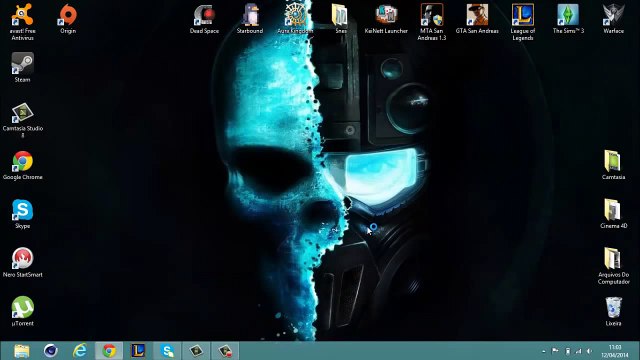Image resolution: width=640 pixels, height=360 pixels.
Task: Select MTA San Andreas 1.3 shortcut
Action: tap(431, 22)
